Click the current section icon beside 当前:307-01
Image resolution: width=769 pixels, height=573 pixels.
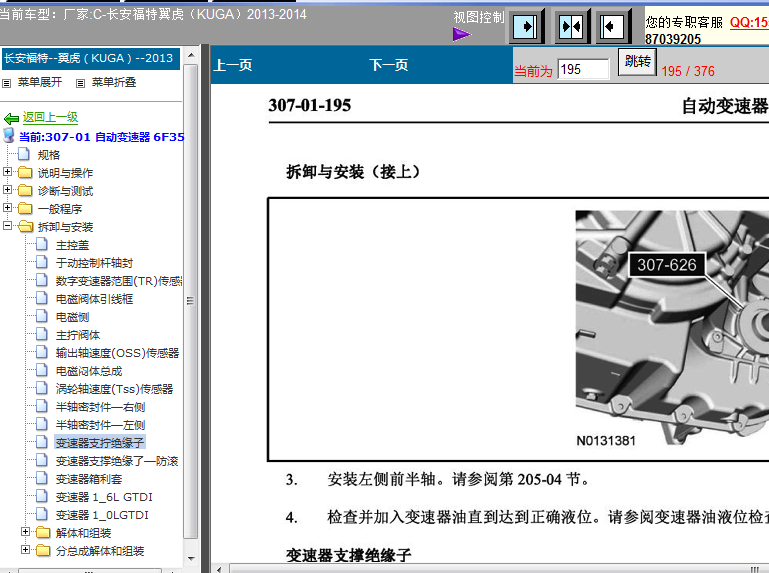pyautogui.click(x=9, y=136)
